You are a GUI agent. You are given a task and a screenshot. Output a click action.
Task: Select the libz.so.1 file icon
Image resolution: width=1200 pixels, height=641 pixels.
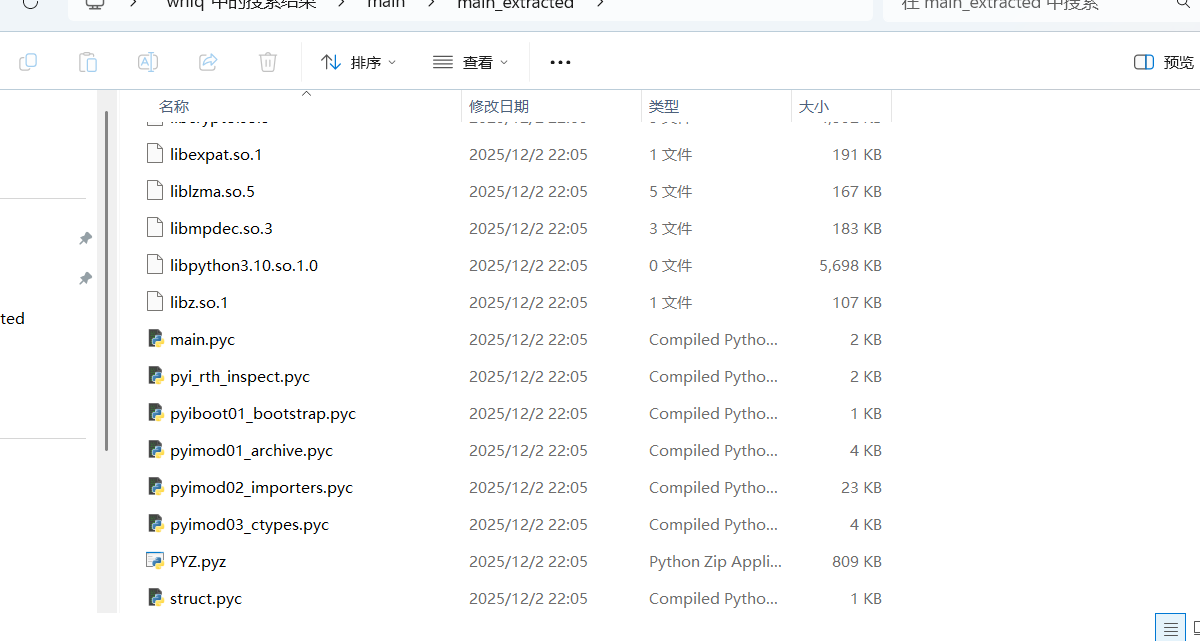154,302
